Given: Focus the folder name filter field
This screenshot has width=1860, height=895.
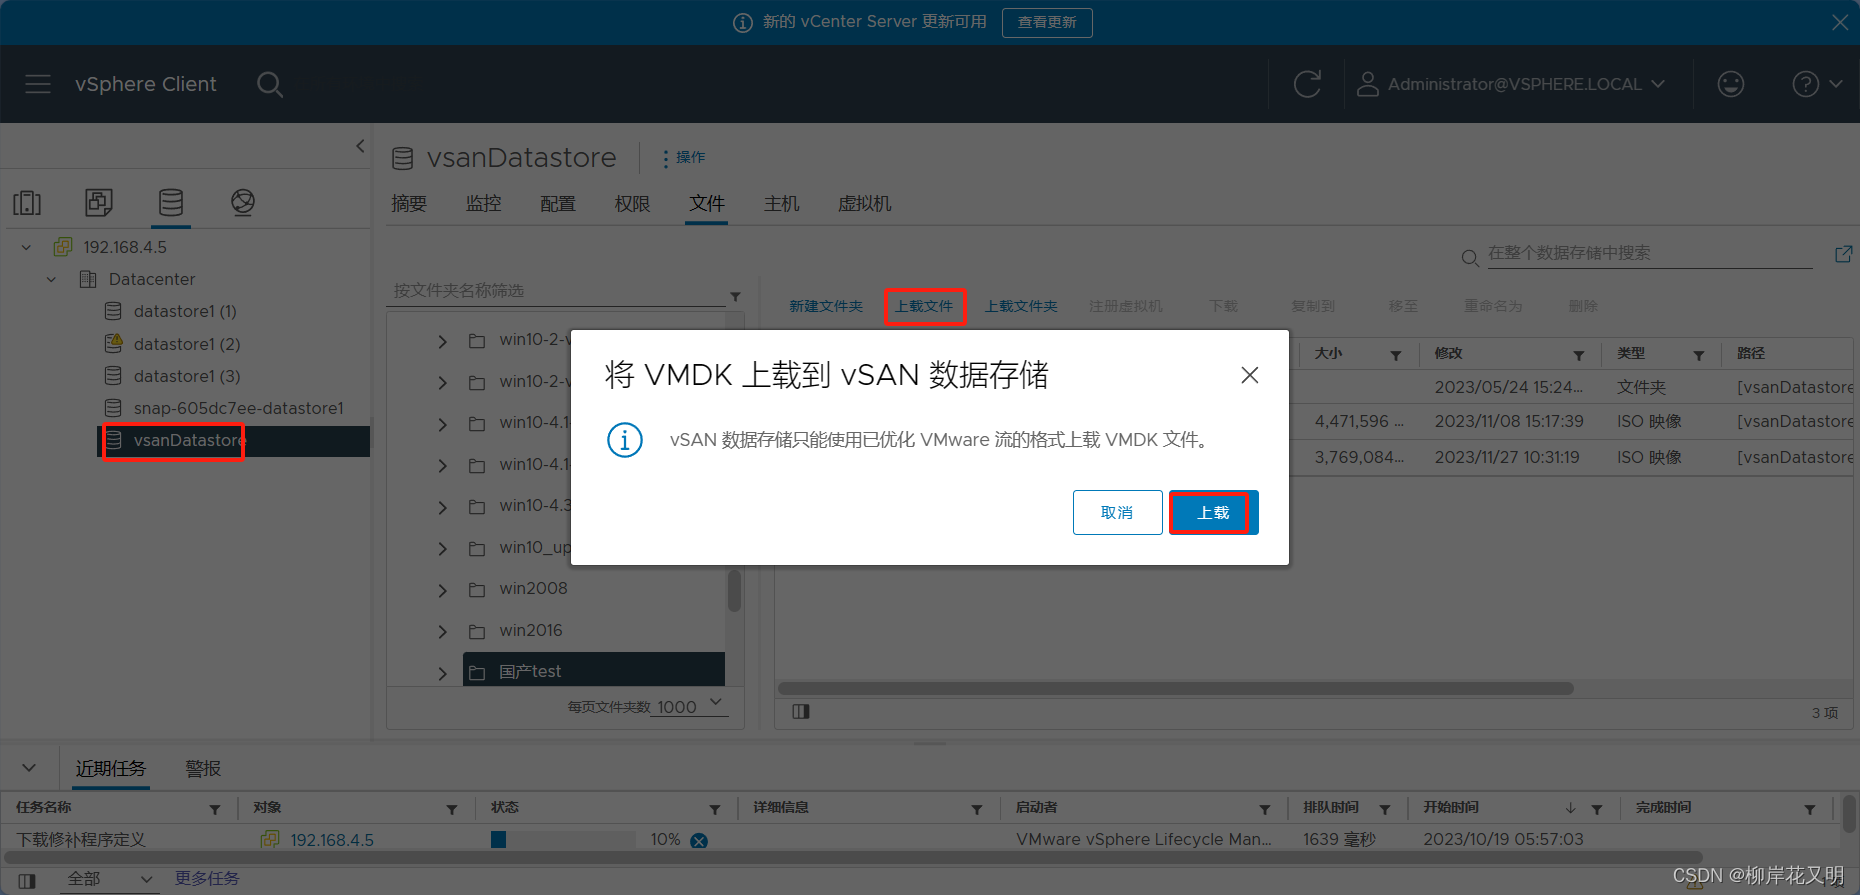Looking at the screenshot, I should click(556, 291).
